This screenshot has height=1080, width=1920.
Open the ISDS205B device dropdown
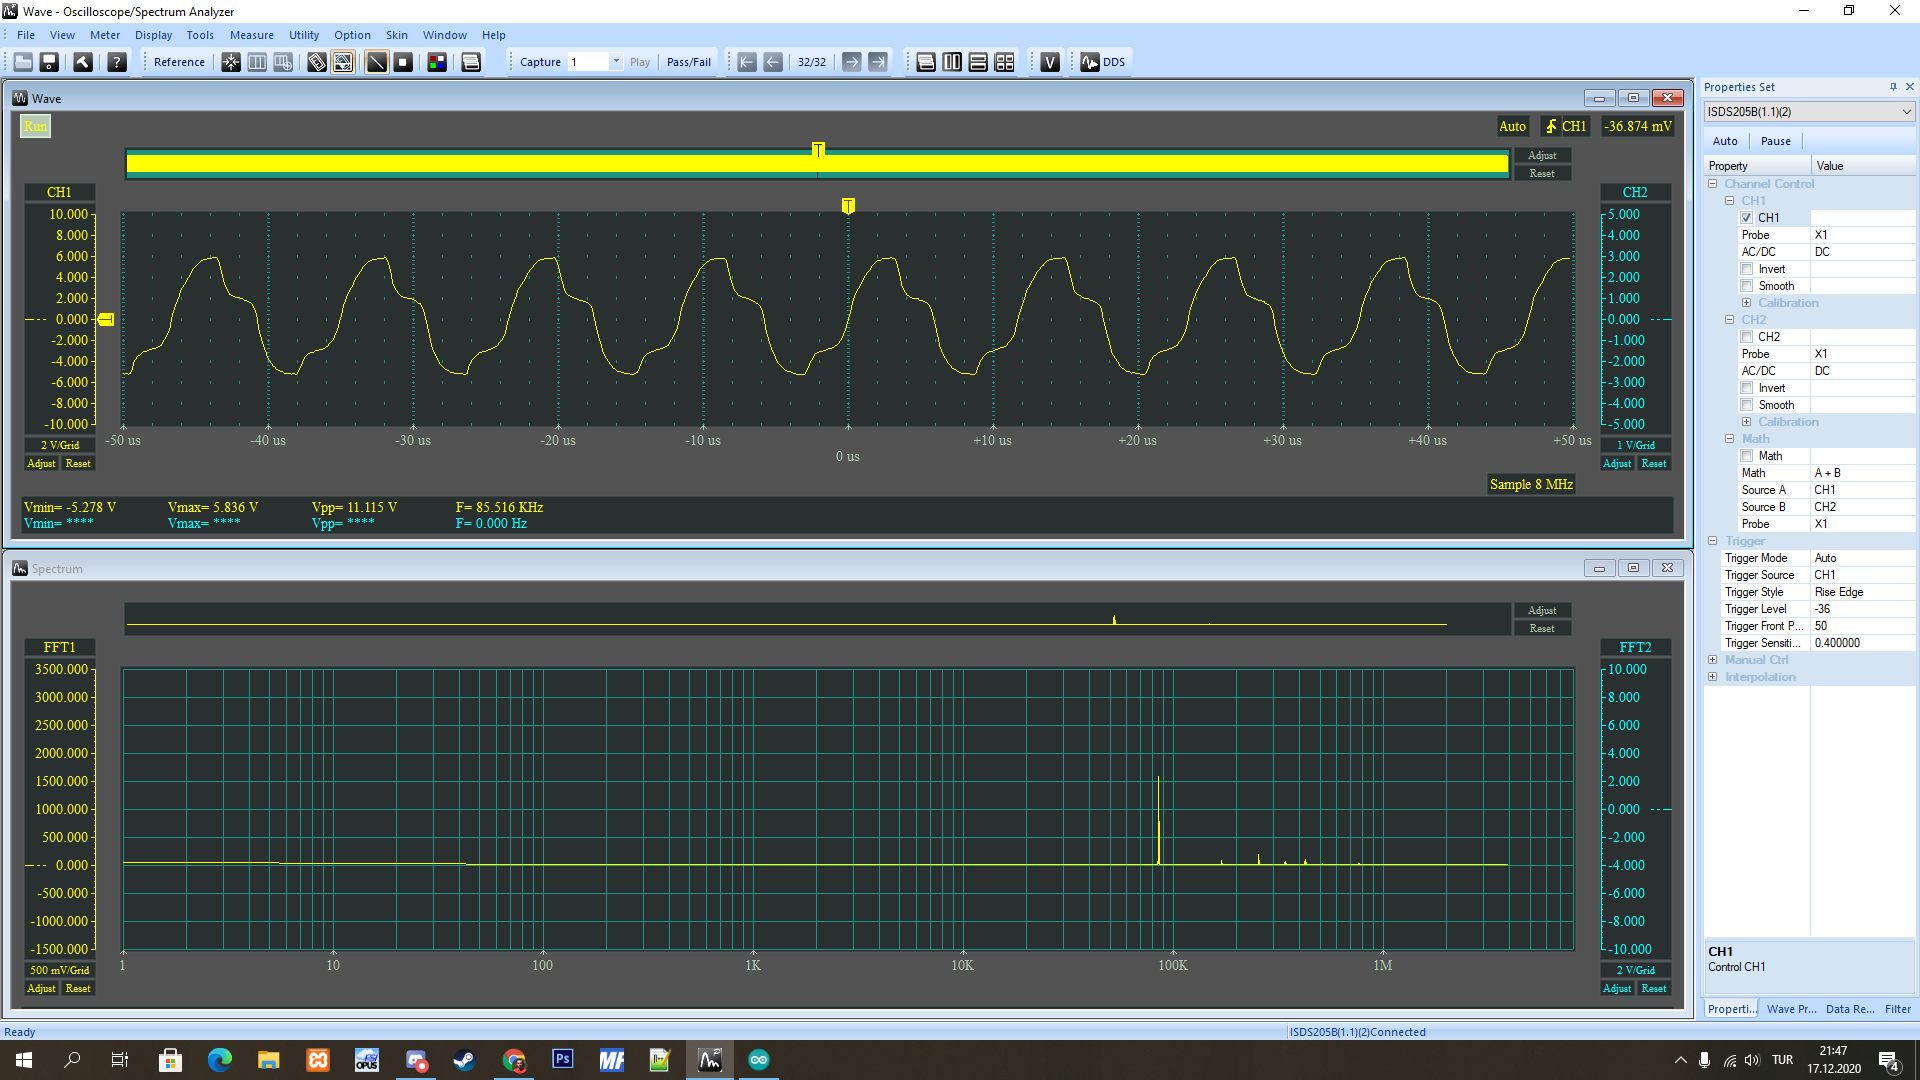tap(1906, 112)
